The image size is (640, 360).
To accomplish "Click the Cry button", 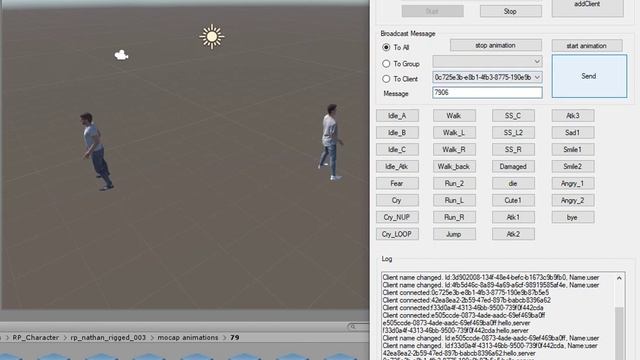I will pos(397,200).
